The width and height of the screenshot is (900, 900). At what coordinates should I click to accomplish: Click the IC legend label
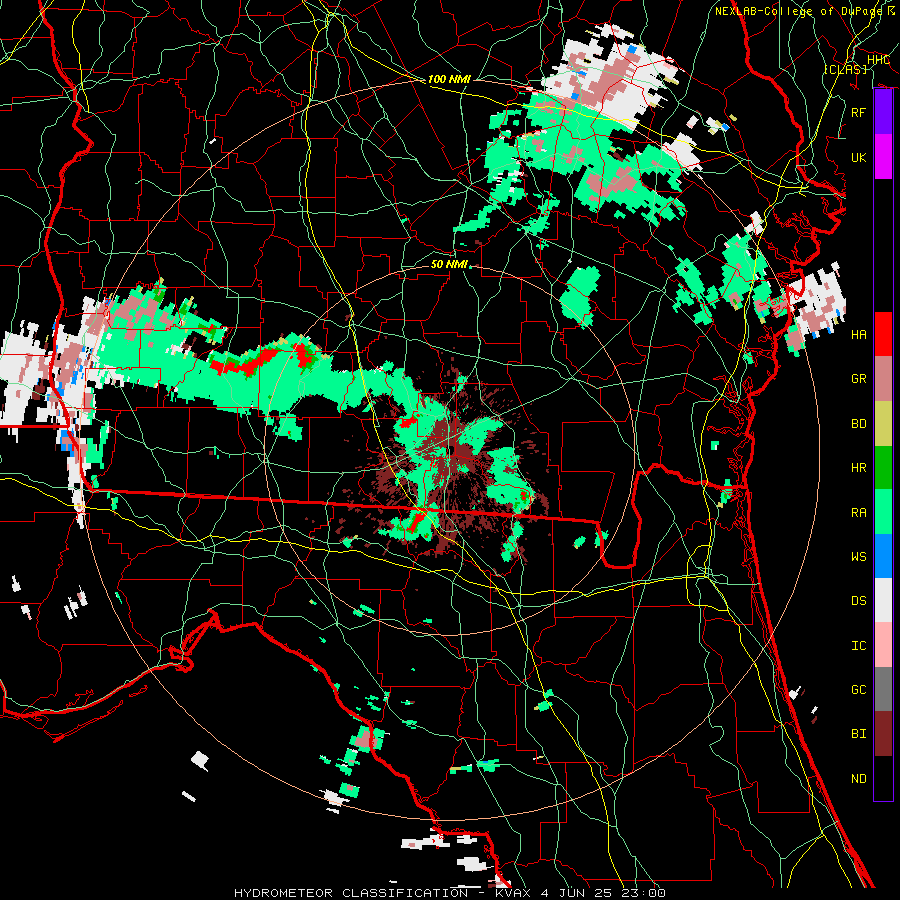click(x=858, y=646)
